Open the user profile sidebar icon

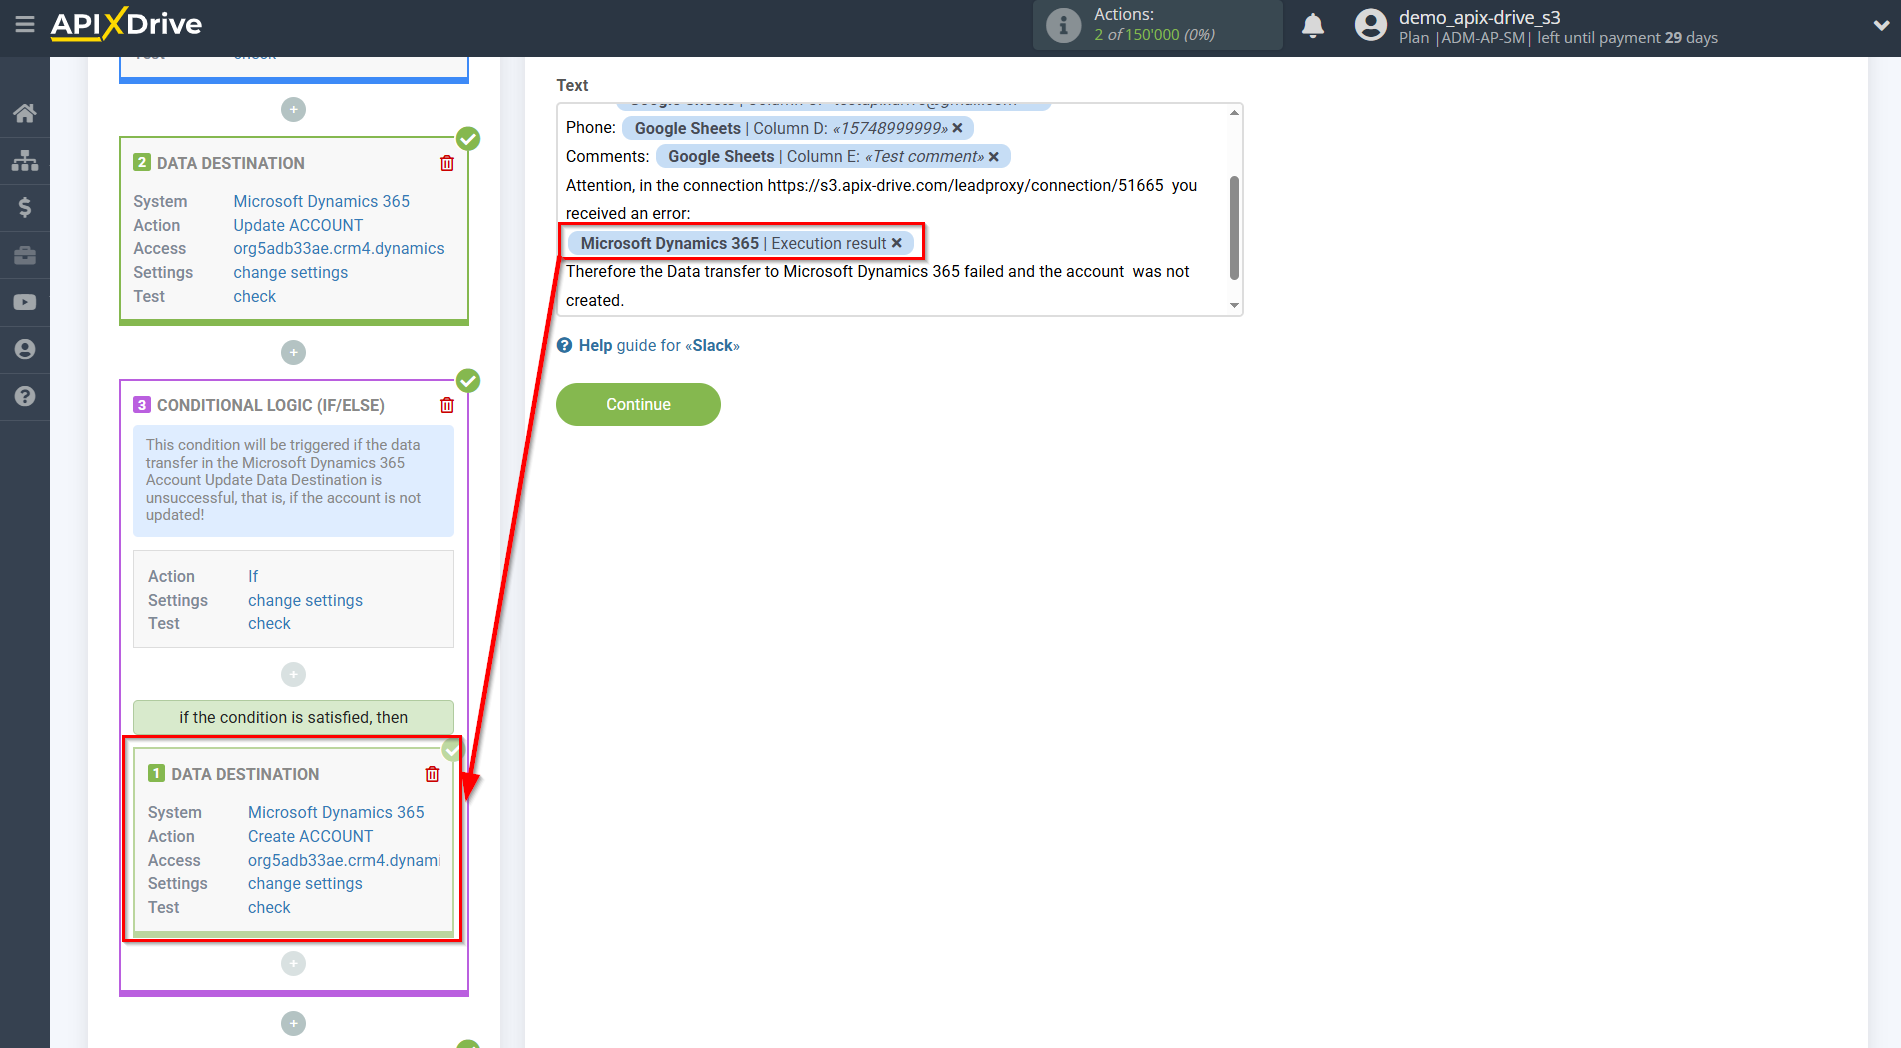[x=25, y=349]
